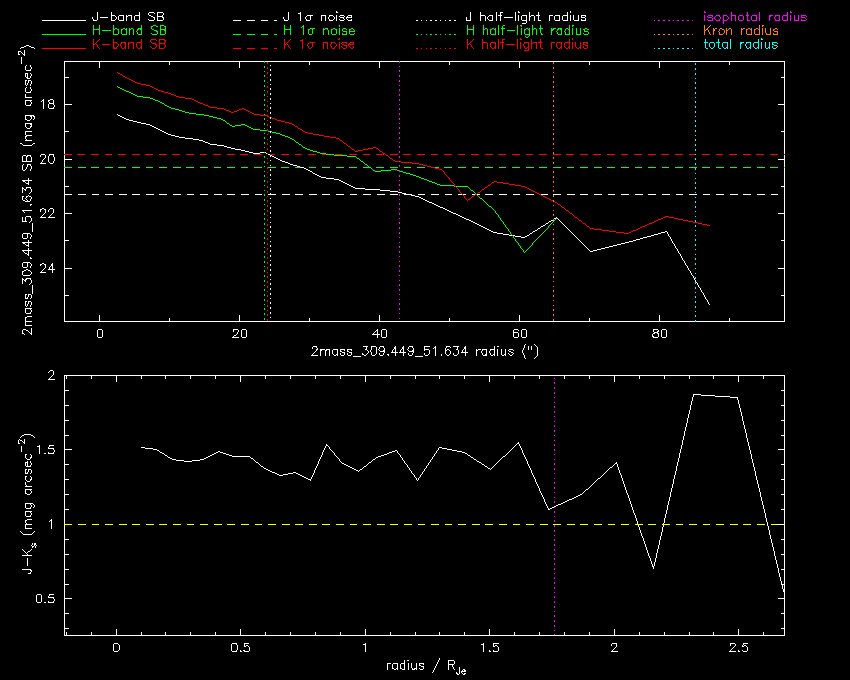Click the K-band SB legend label
The image size is (850, 680).
[129, 44]
